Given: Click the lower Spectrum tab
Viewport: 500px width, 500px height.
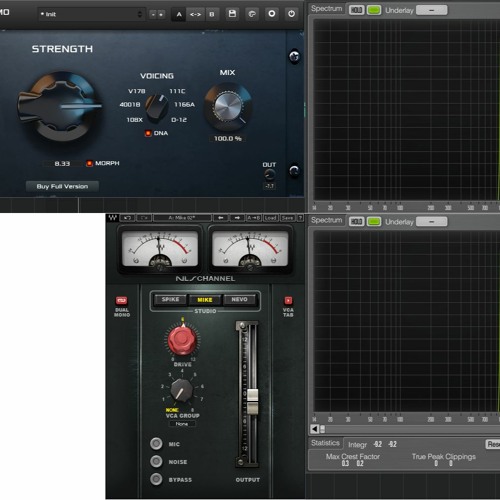Looking at the screenshot, I should [327, 220].
